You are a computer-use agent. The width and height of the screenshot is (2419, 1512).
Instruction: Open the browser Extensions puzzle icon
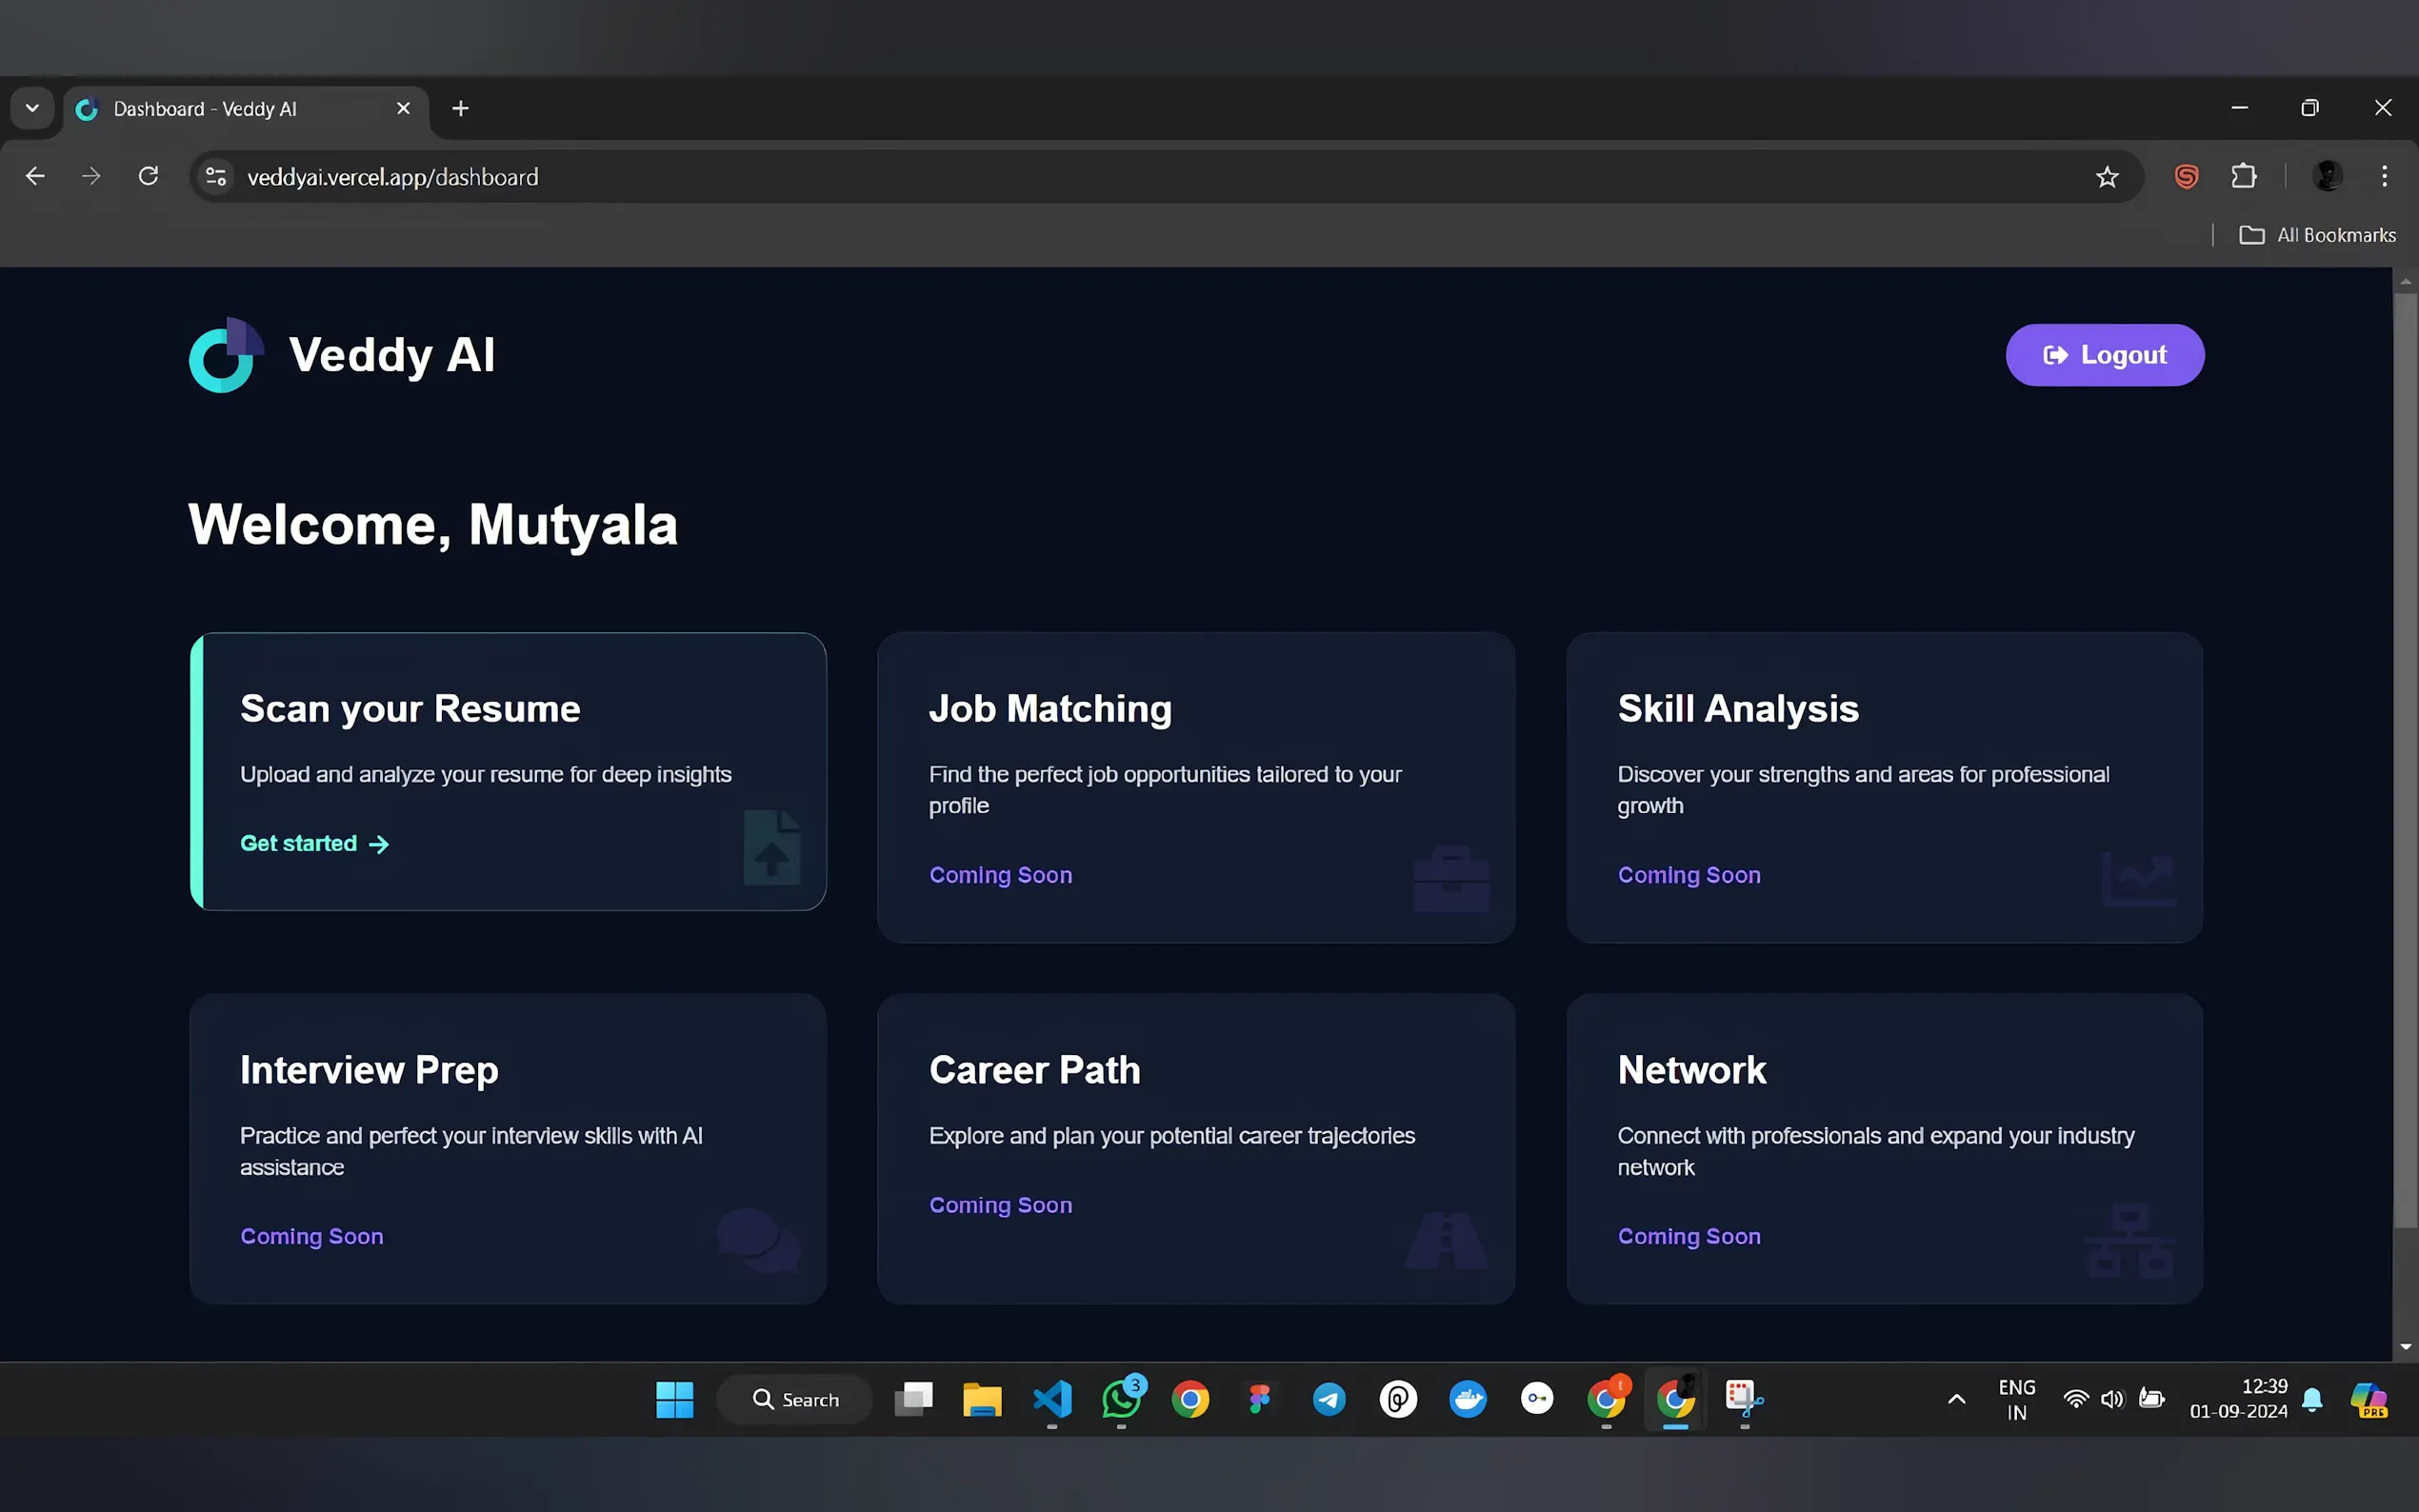coord(2244,177)
